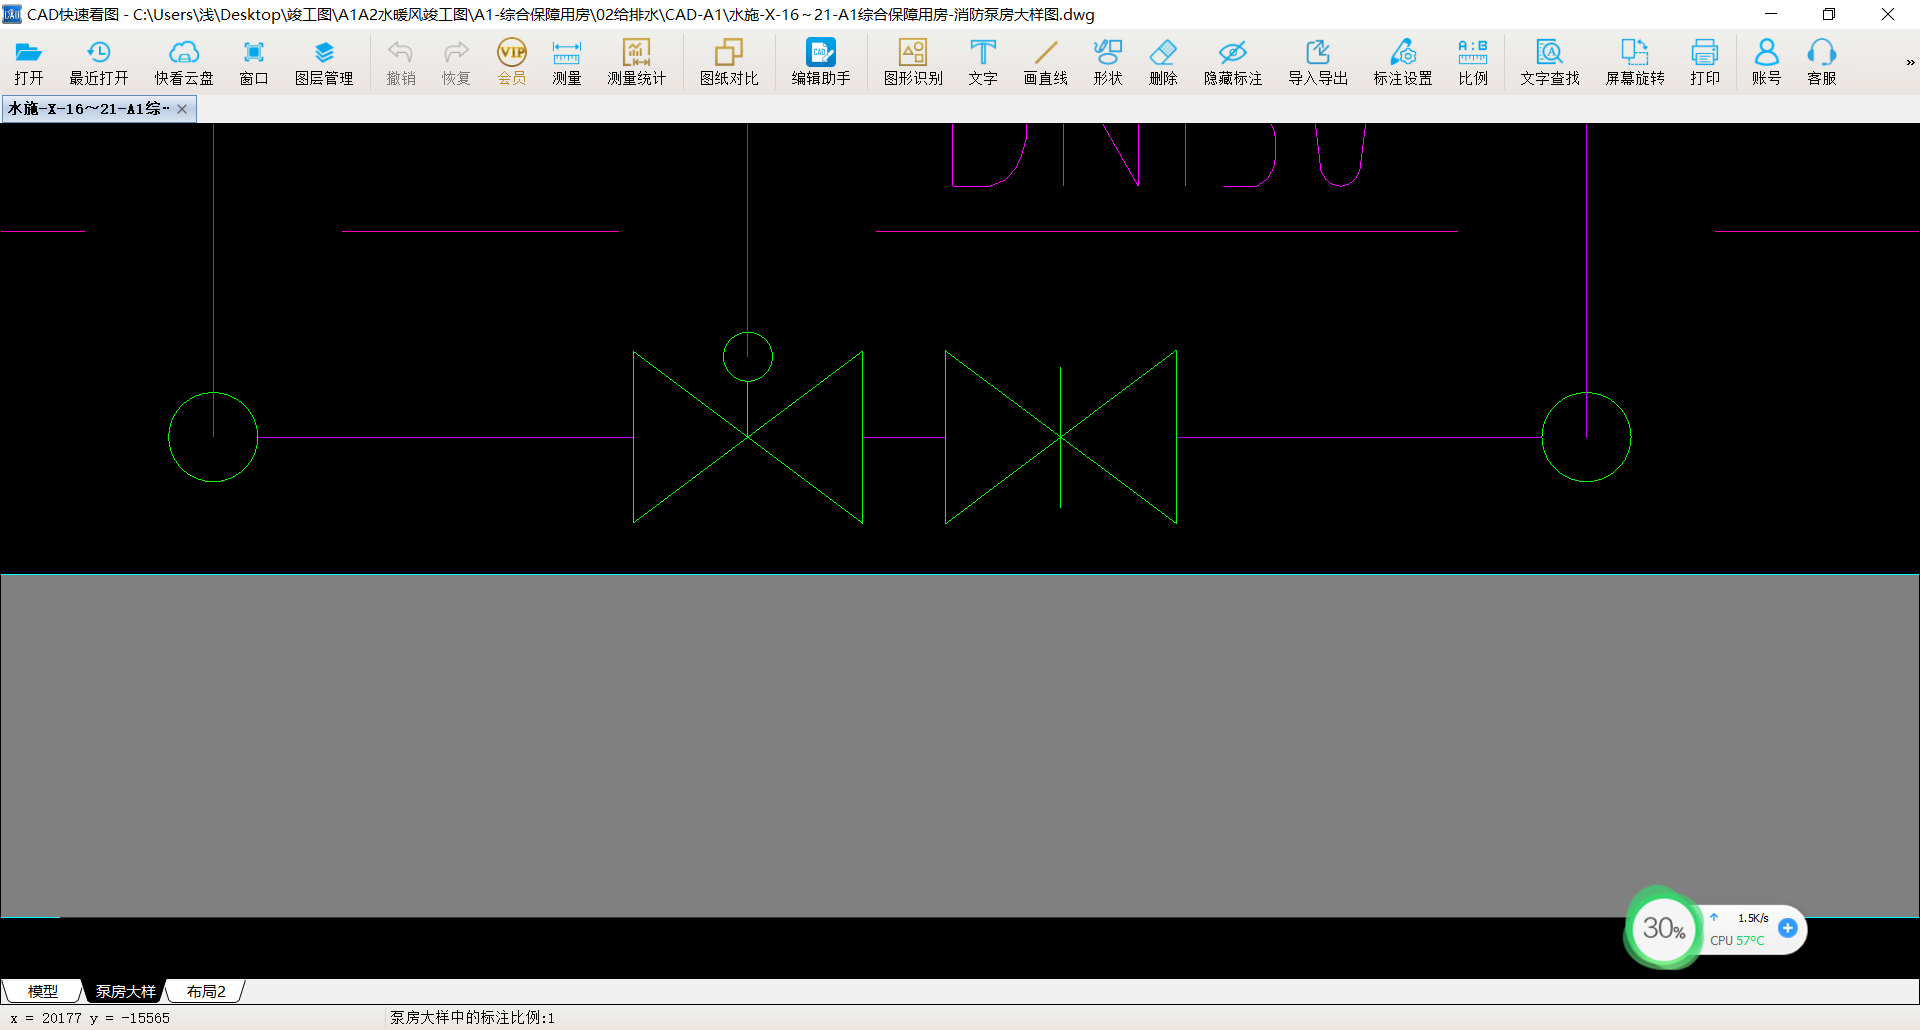Screen dimensions: 1920x1030
Task: Open the 比例 scale setting
Action: pos(1473,62)
